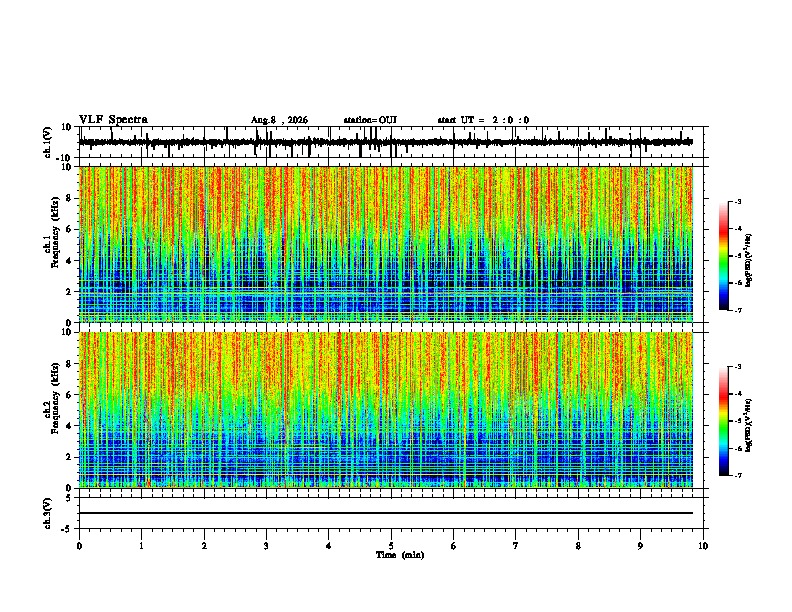Click the ch.1 voltage waveform trace

click(x=386, y=142)
